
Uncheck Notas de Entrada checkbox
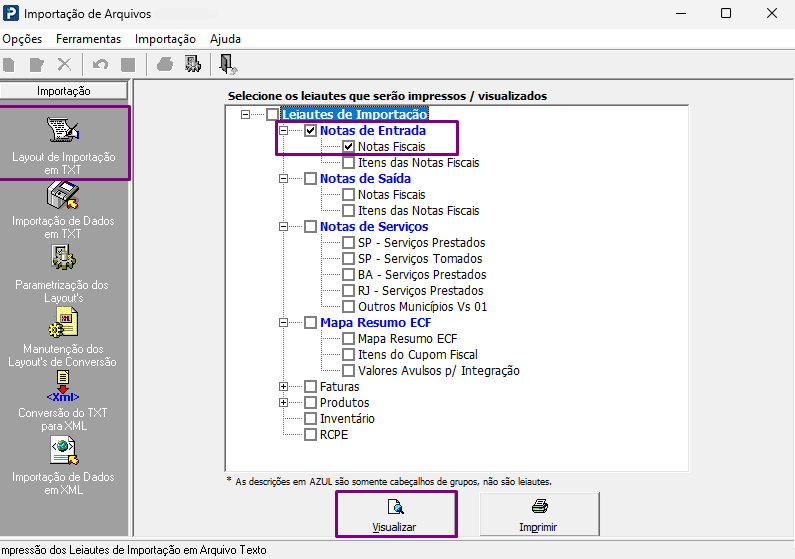coord(311,131)
